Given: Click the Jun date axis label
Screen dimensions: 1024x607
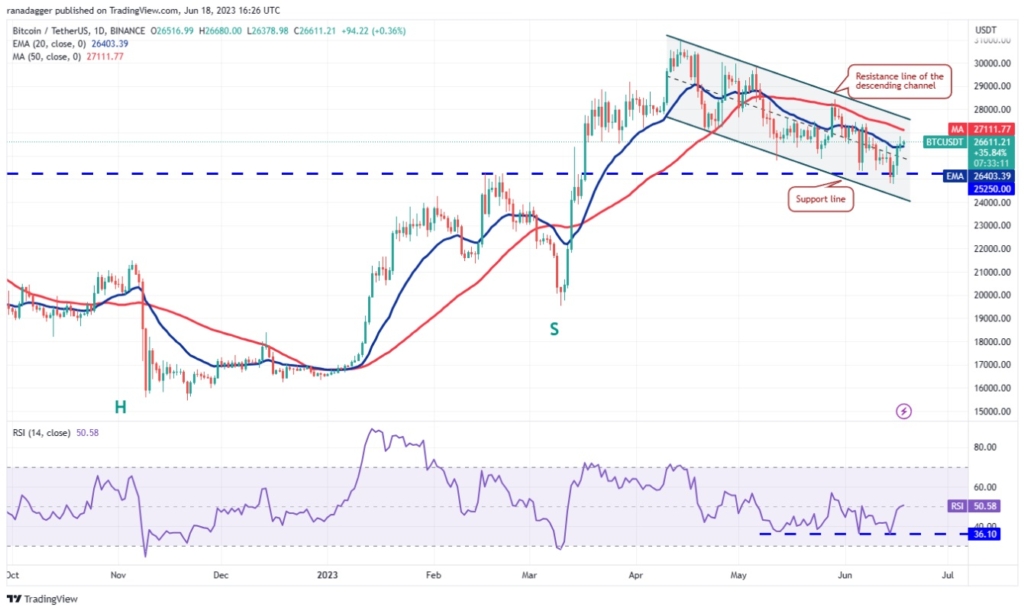Looking at the screenshot, I should click(x=844, y=575).
